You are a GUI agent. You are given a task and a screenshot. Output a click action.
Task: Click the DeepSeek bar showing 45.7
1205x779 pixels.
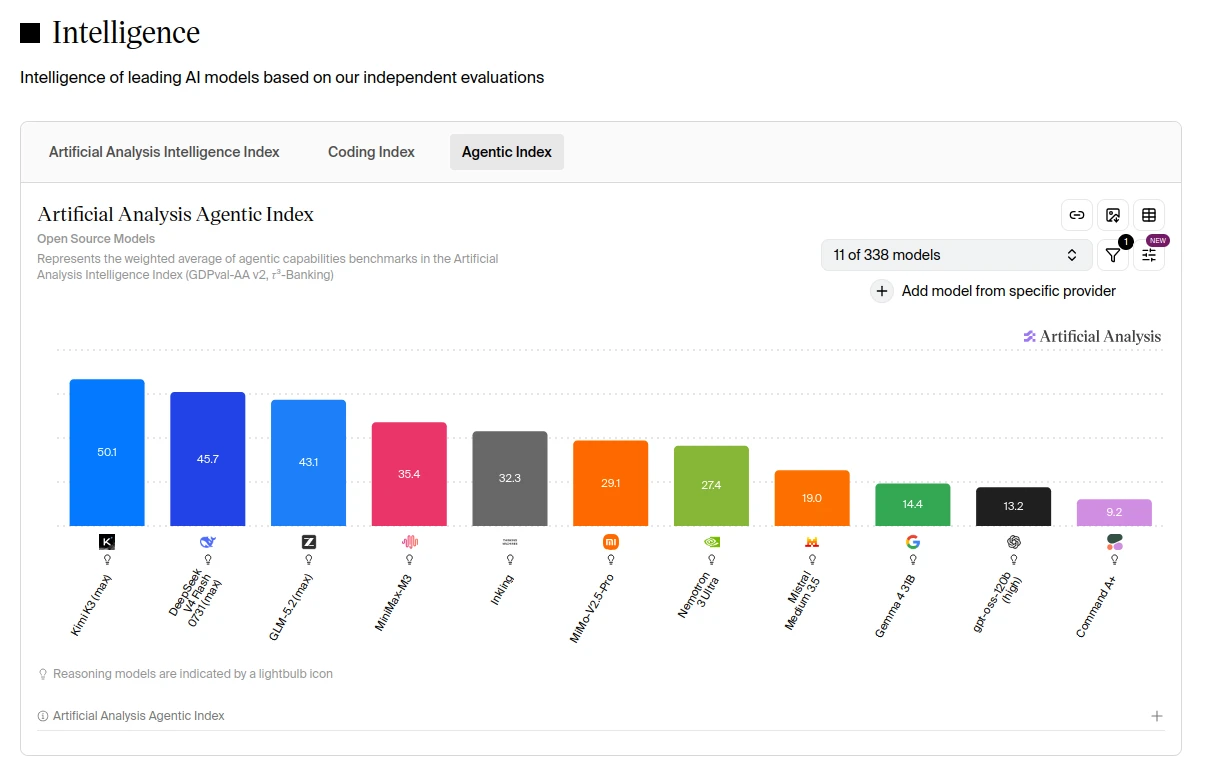point(207,459)
